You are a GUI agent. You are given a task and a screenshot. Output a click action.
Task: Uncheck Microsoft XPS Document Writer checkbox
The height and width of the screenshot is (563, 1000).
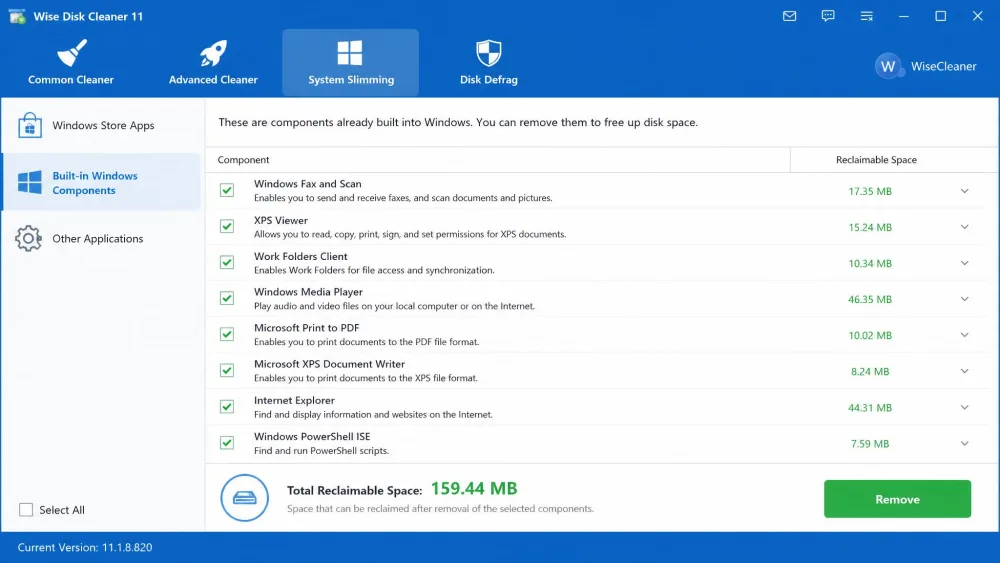(x=226, y=370)
